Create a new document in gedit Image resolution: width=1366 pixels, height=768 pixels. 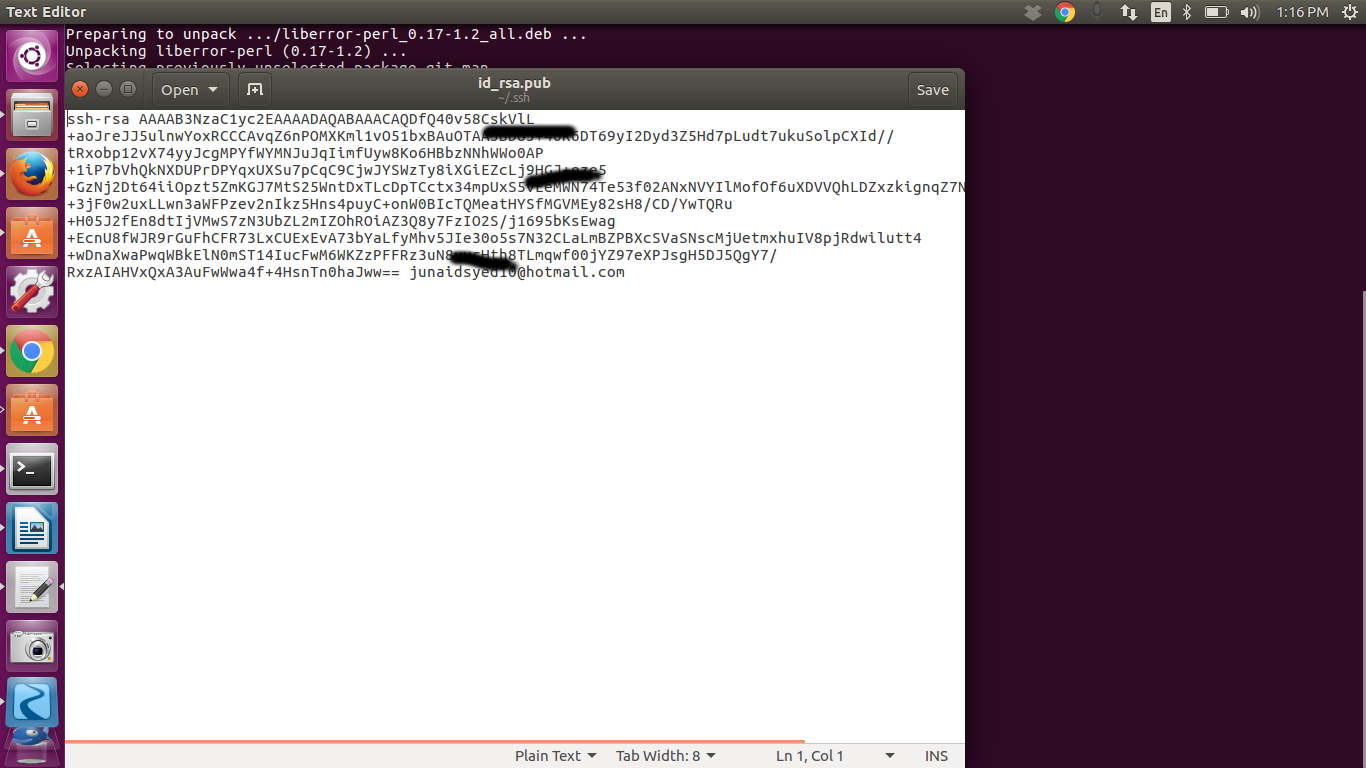[254, 89]
